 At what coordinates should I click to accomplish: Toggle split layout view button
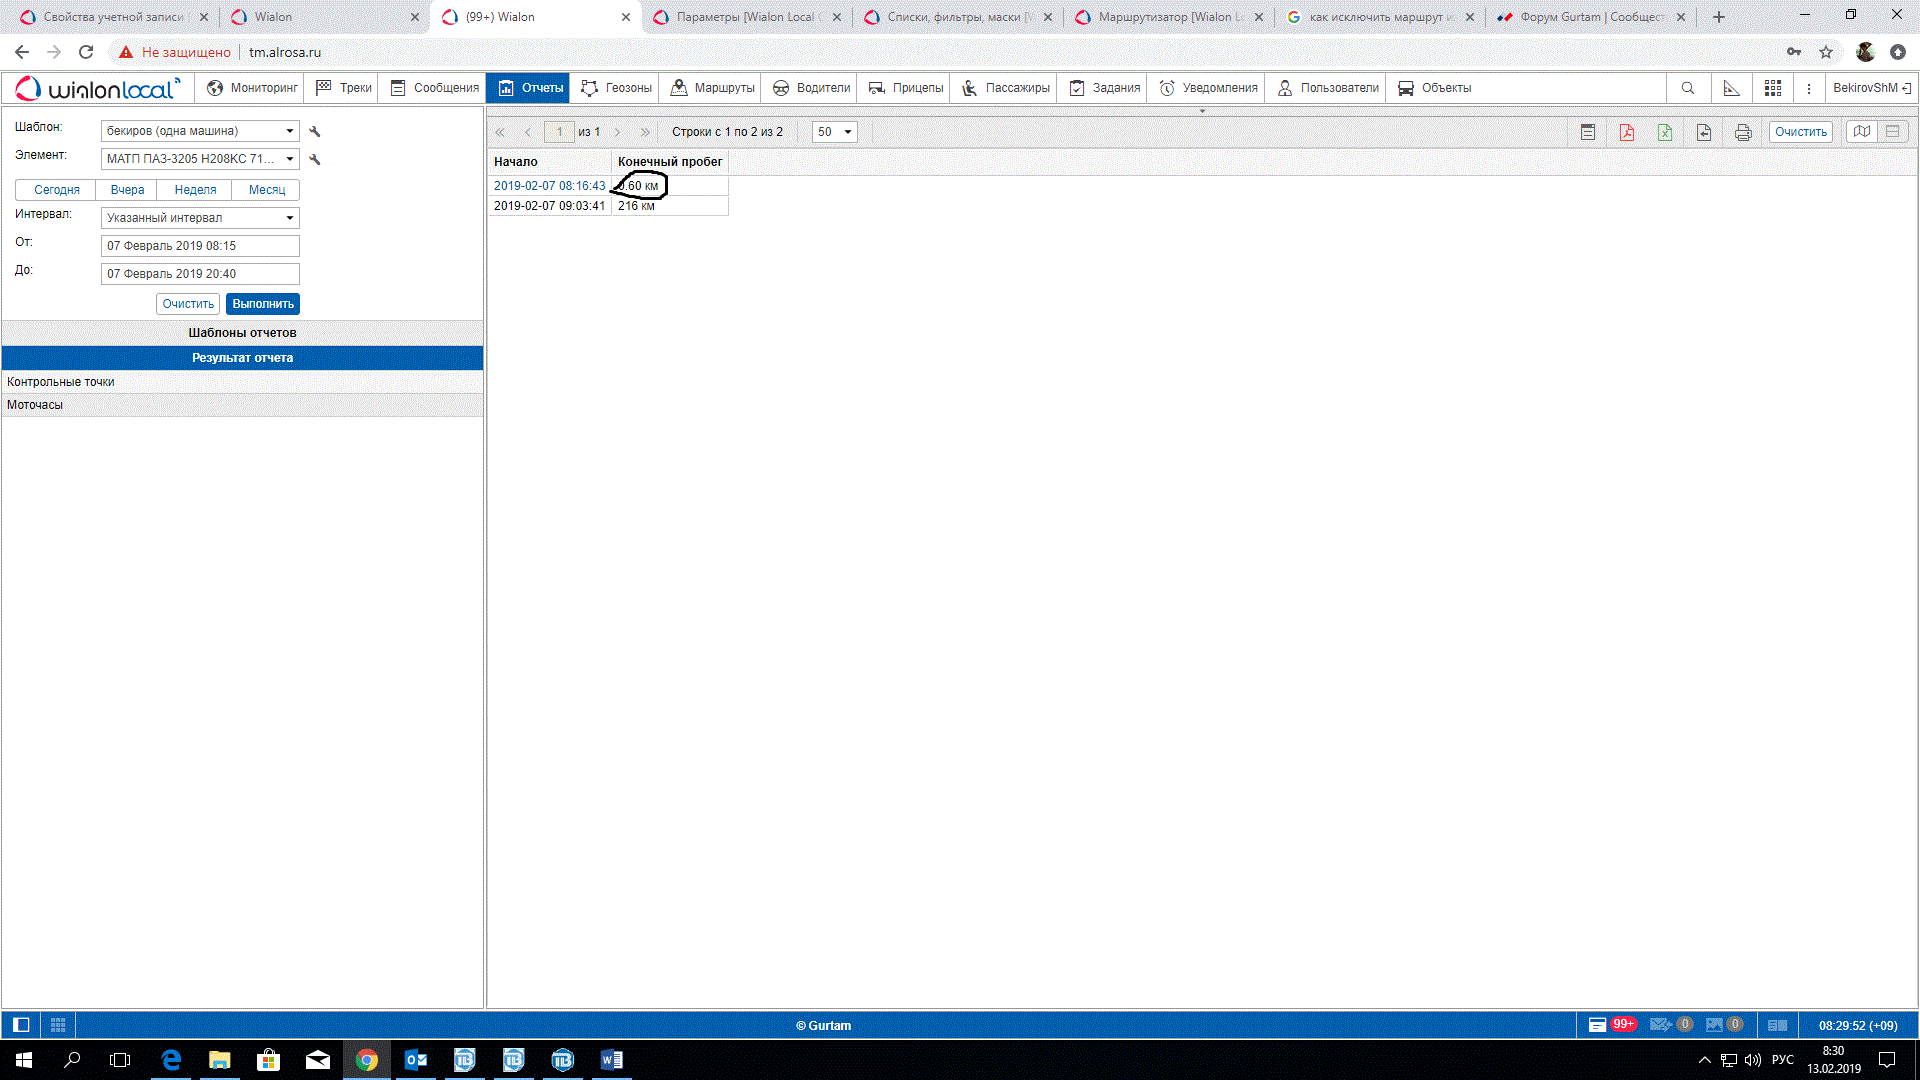(1893, 131)
